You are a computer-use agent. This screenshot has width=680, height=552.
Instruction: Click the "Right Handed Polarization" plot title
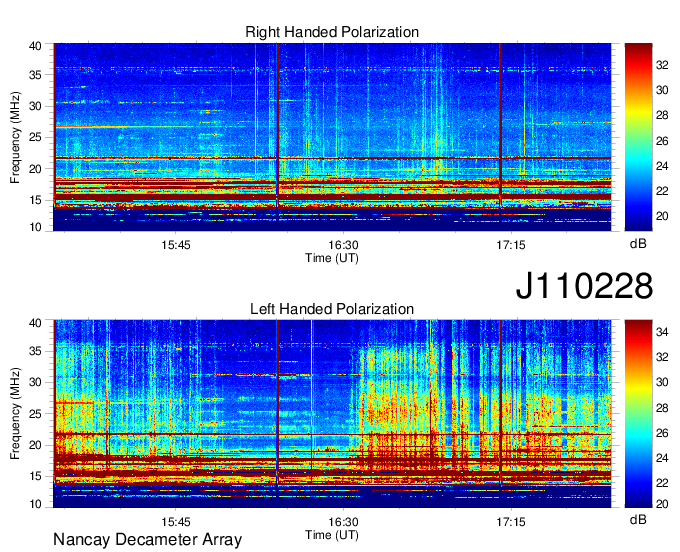coord(332,32)
